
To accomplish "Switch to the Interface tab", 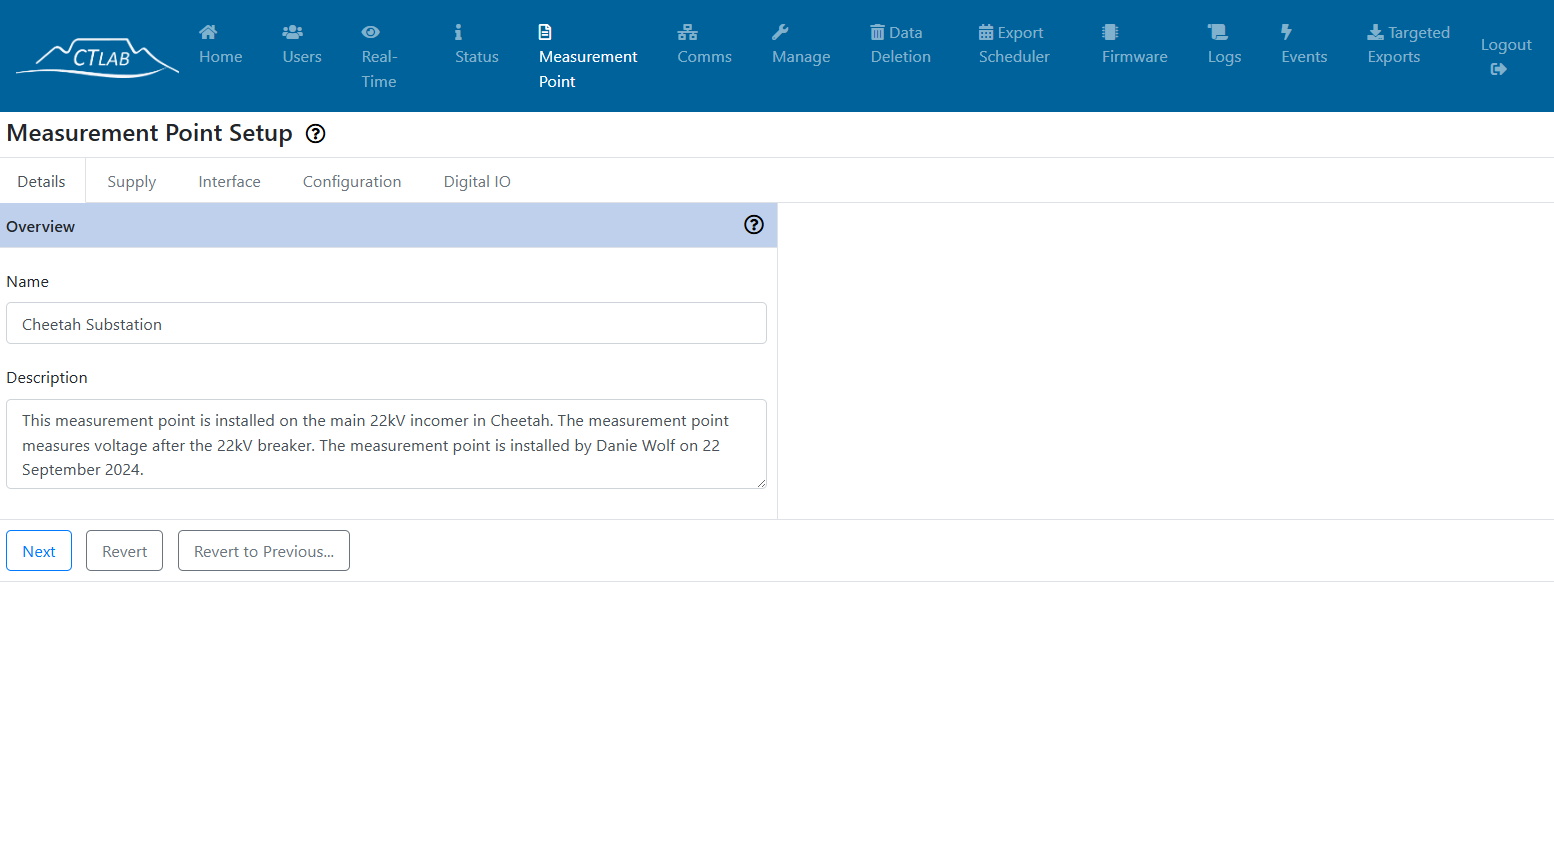I will click(x=229, y=181).
